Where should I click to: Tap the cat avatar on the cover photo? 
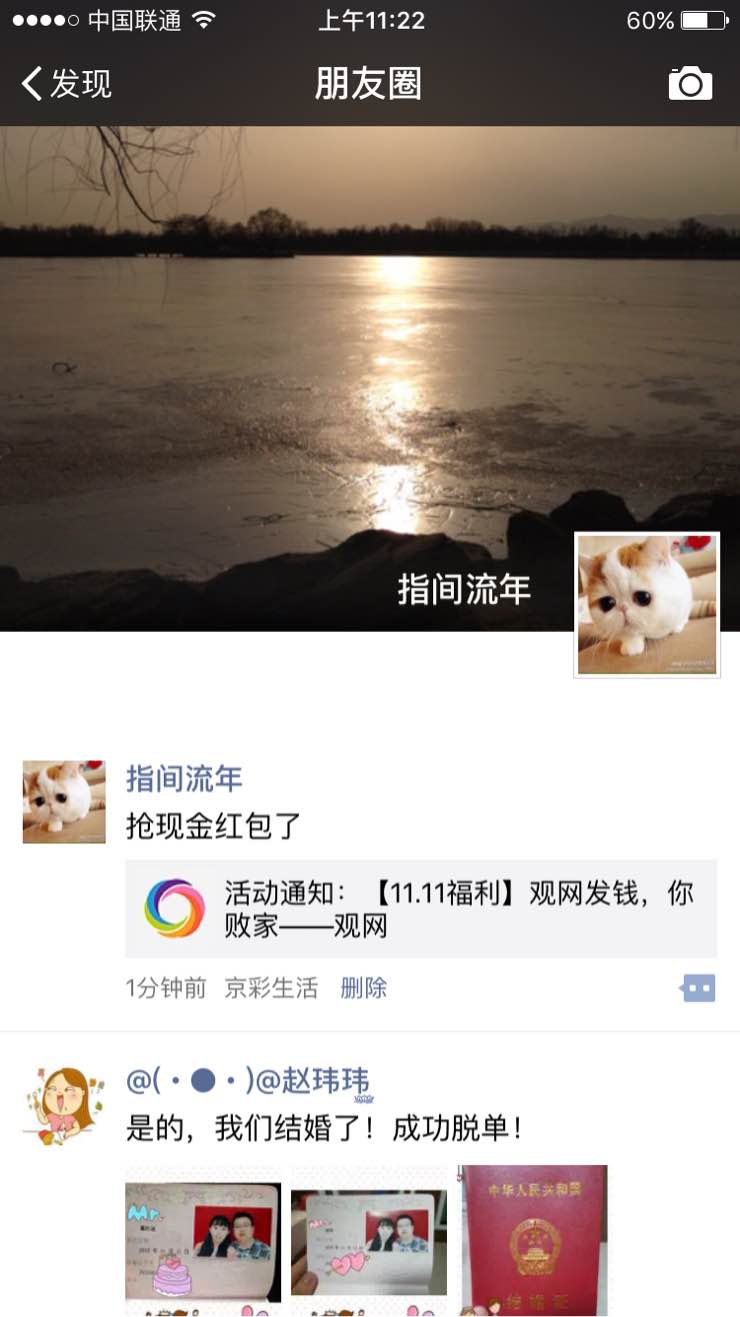(647, 605)
